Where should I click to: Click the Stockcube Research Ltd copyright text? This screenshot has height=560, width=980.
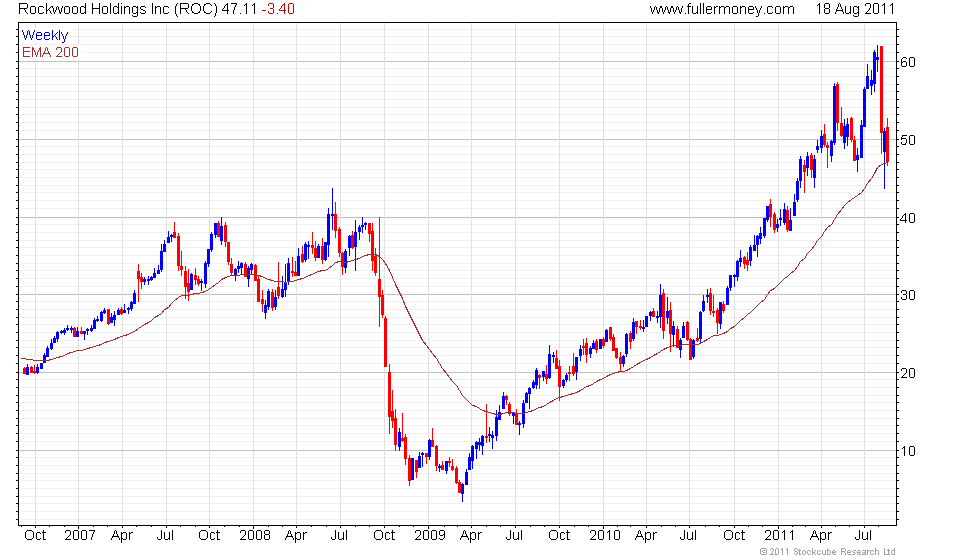point(828,551)
